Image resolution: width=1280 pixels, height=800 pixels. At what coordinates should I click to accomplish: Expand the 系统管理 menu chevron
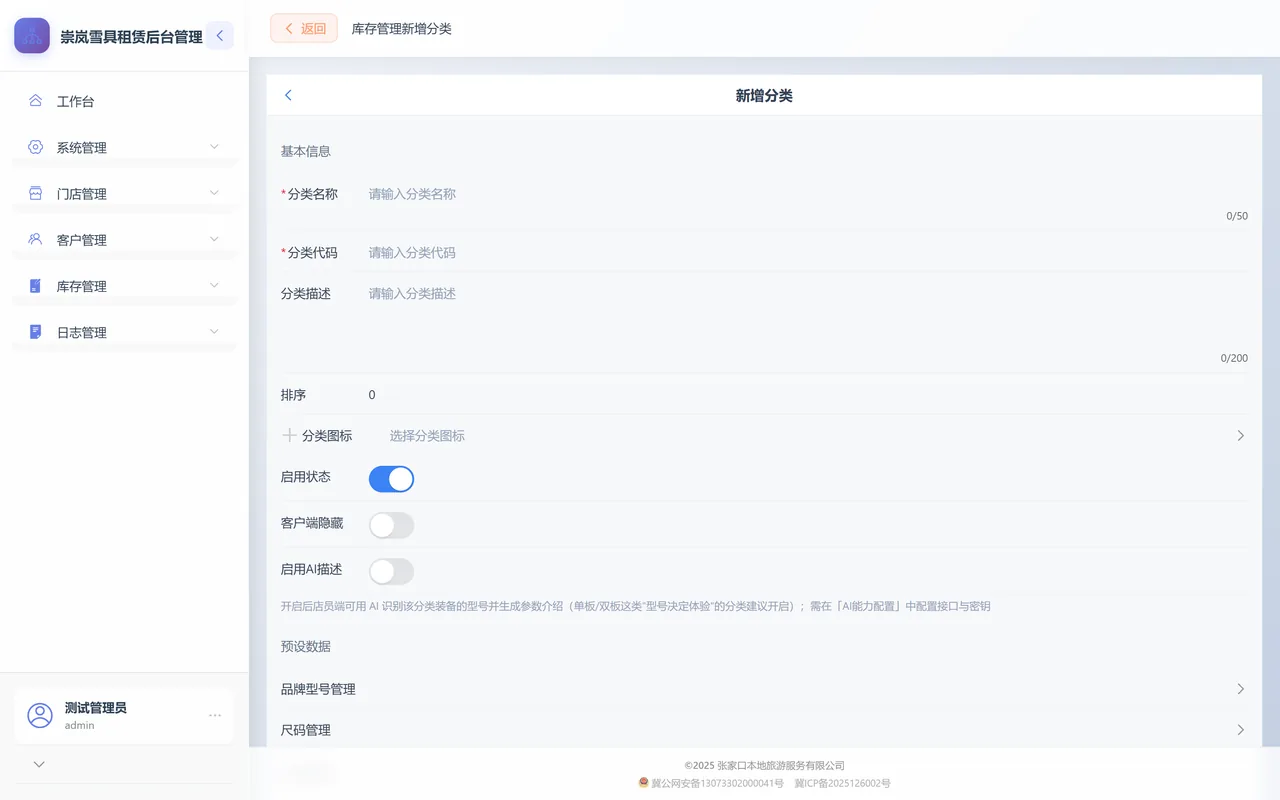click(214, 147)
